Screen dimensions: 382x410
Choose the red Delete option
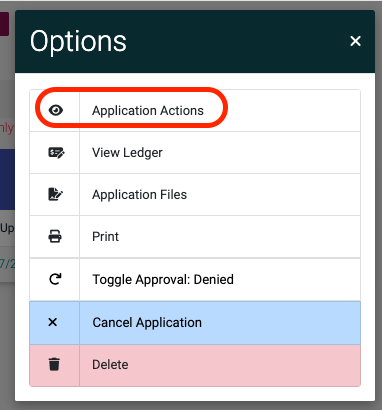pyautogui.click(x=195, y=365)
